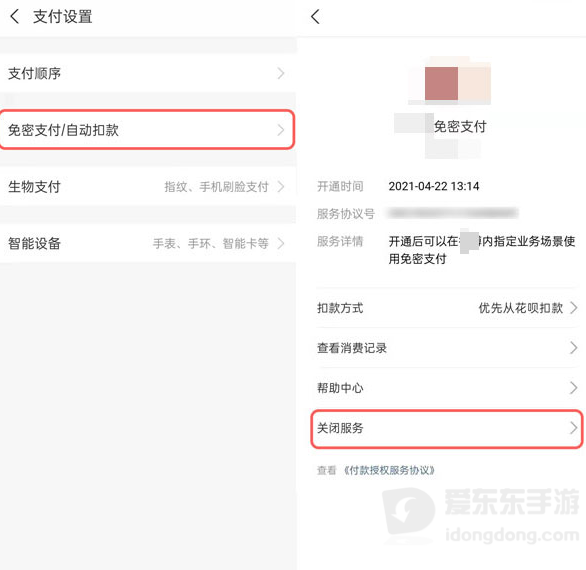Go back from the 支付设置 page
This screenshot has height=570, width=586.
(15, 16)
